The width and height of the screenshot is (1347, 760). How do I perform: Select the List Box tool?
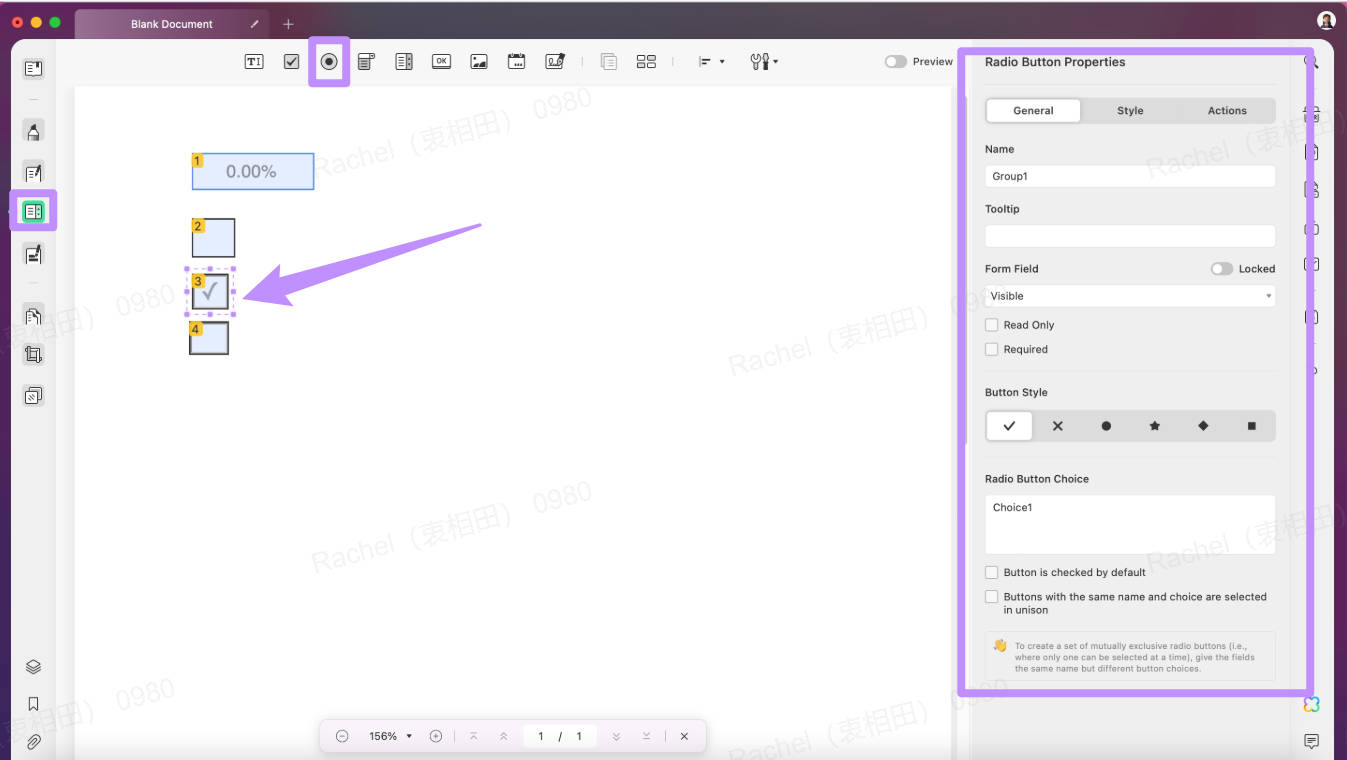(x=404, y=61)
